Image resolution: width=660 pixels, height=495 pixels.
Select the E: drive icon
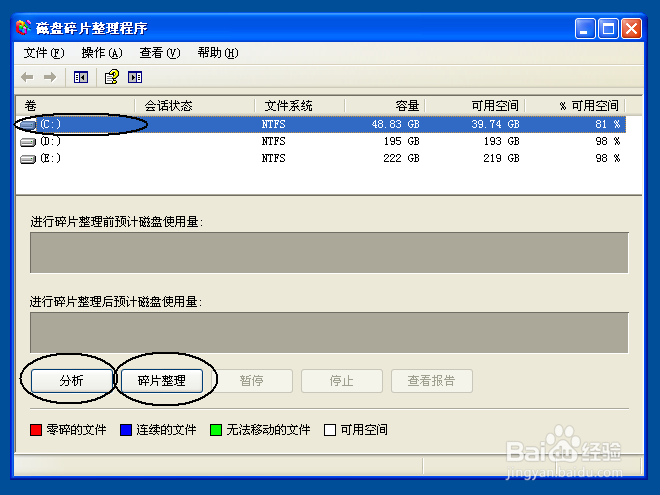pyautogui.click(x=28, y=159)
